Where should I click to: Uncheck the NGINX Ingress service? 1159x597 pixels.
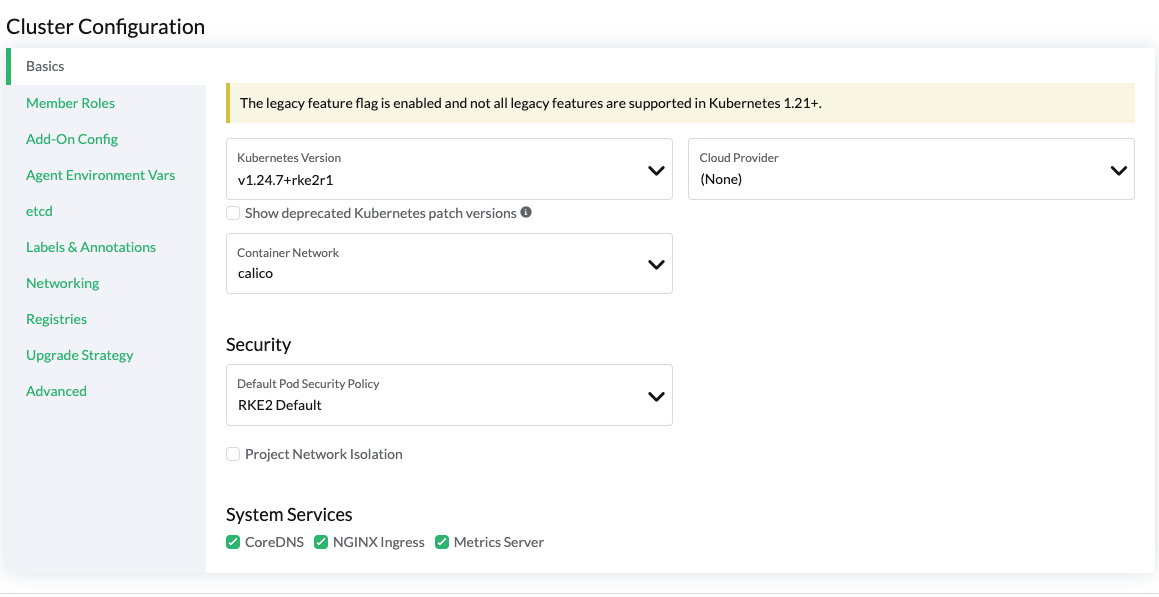click(x=320, y=541)
